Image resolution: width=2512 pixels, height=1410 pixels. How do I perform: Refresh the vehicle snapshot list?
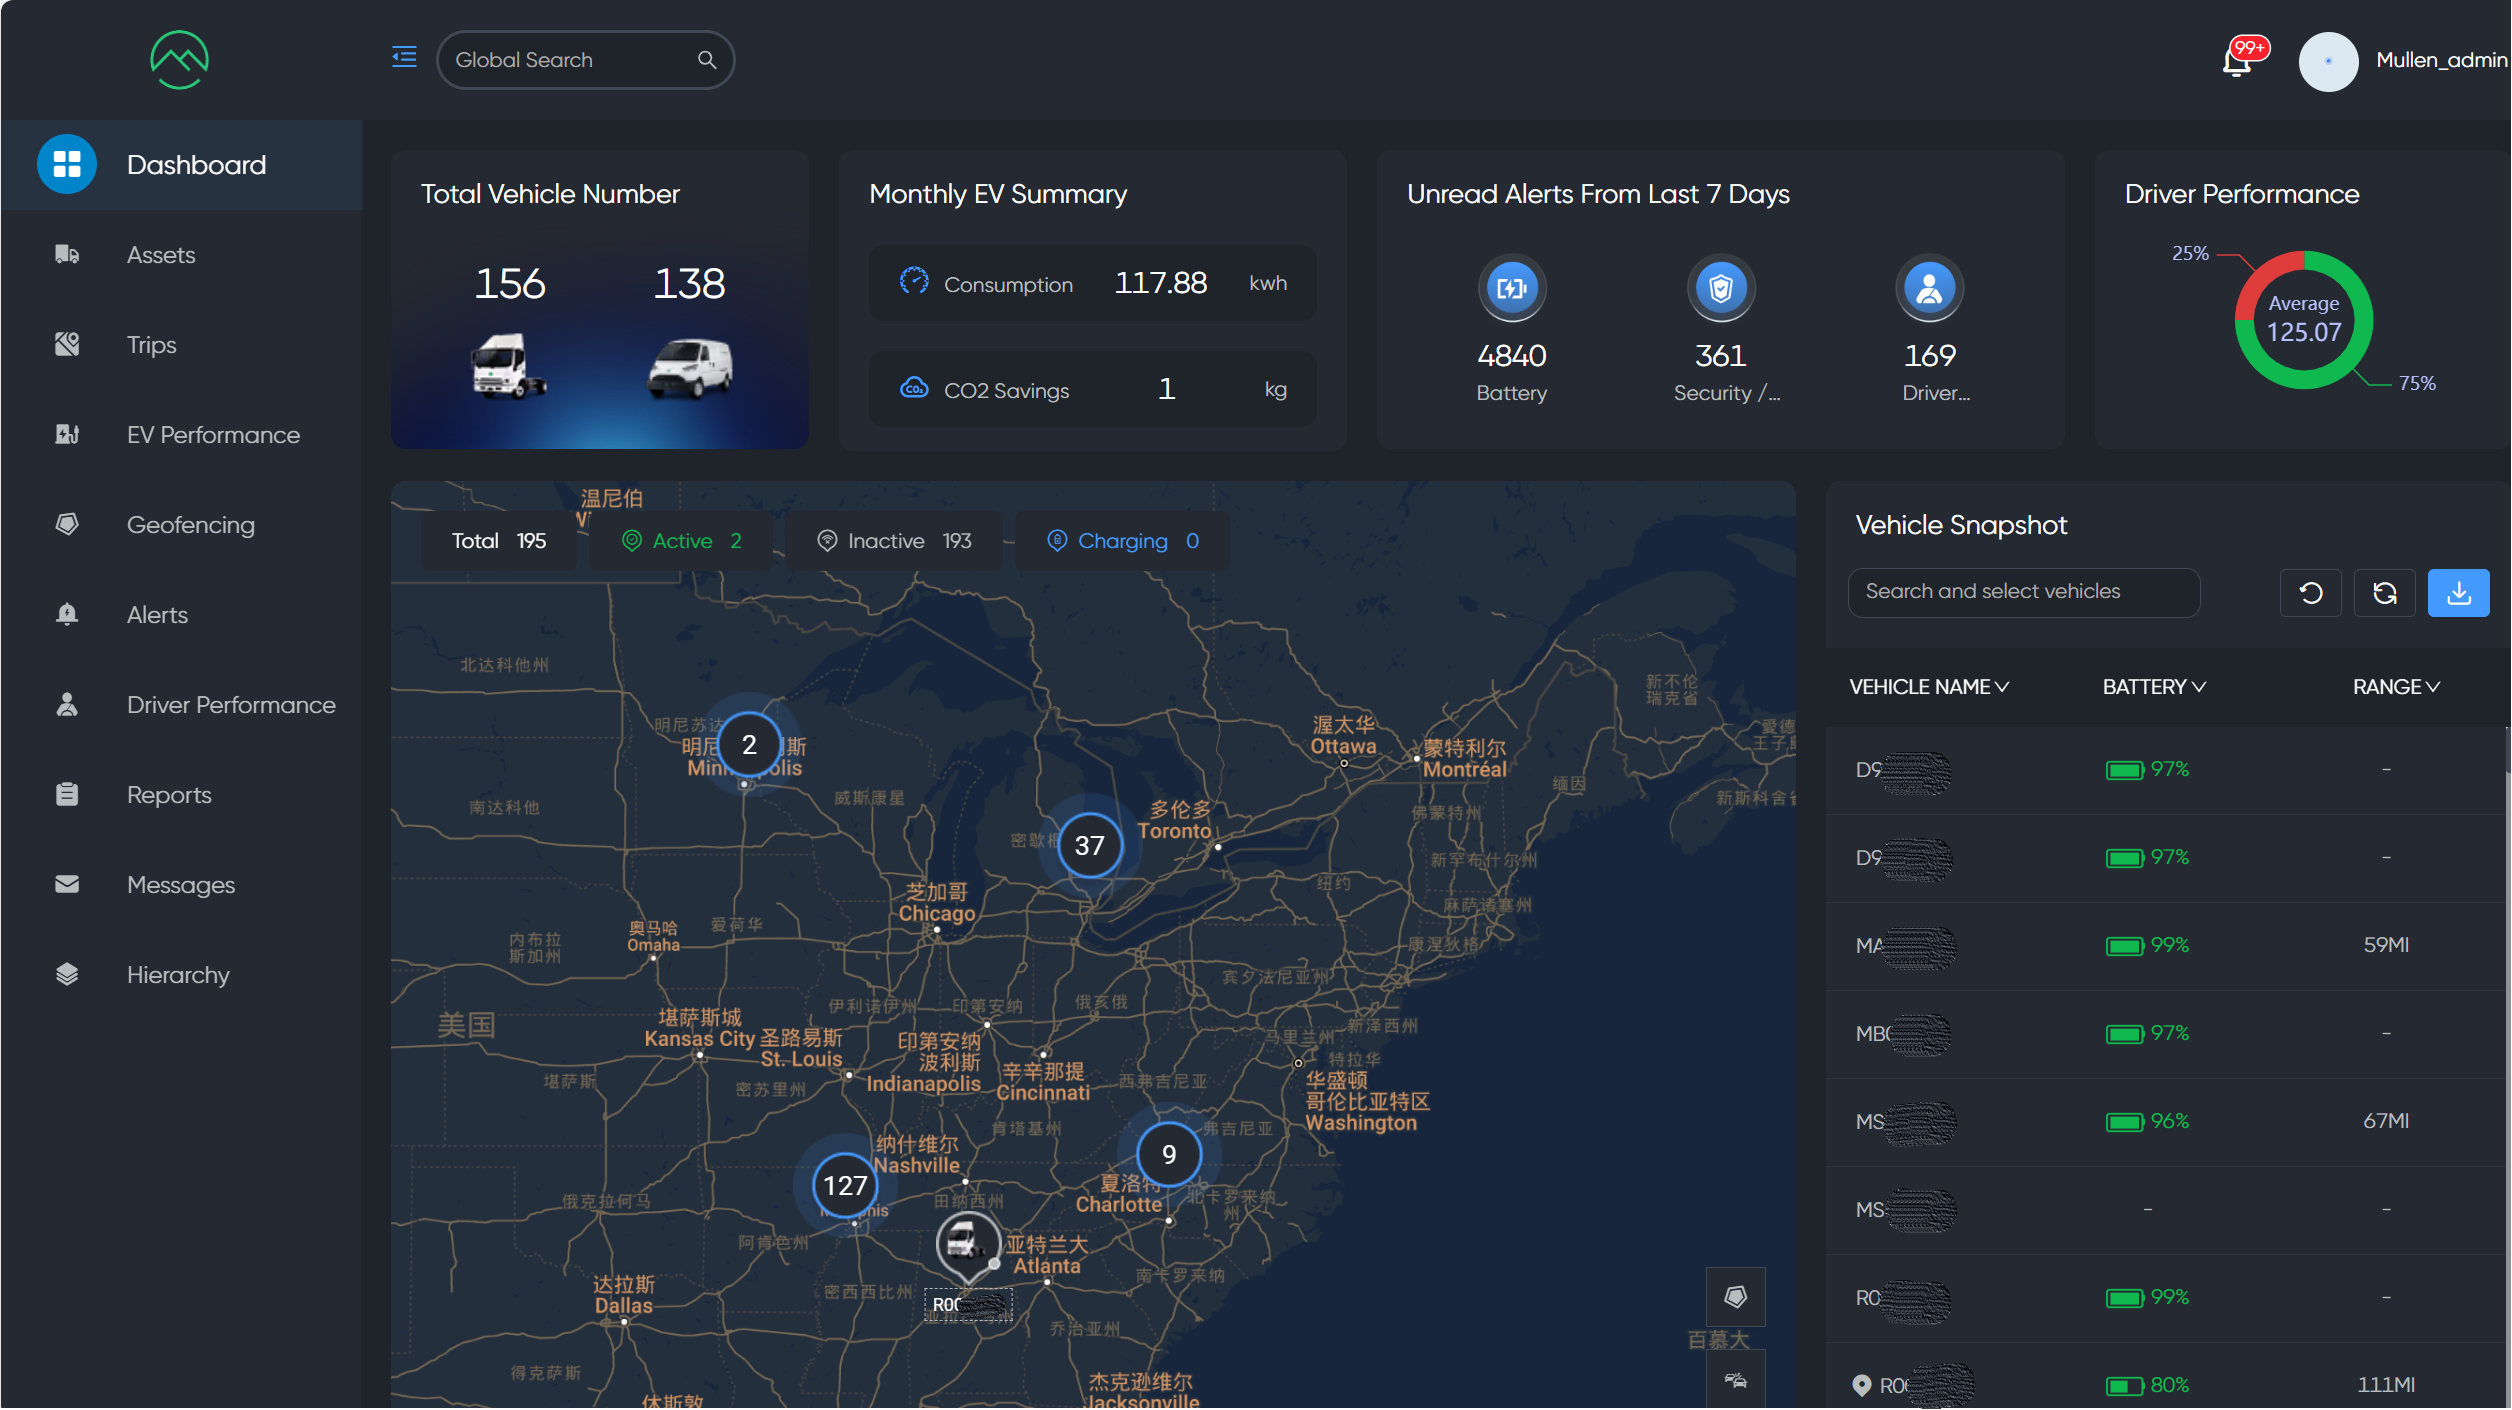(x=2384, y=593)
